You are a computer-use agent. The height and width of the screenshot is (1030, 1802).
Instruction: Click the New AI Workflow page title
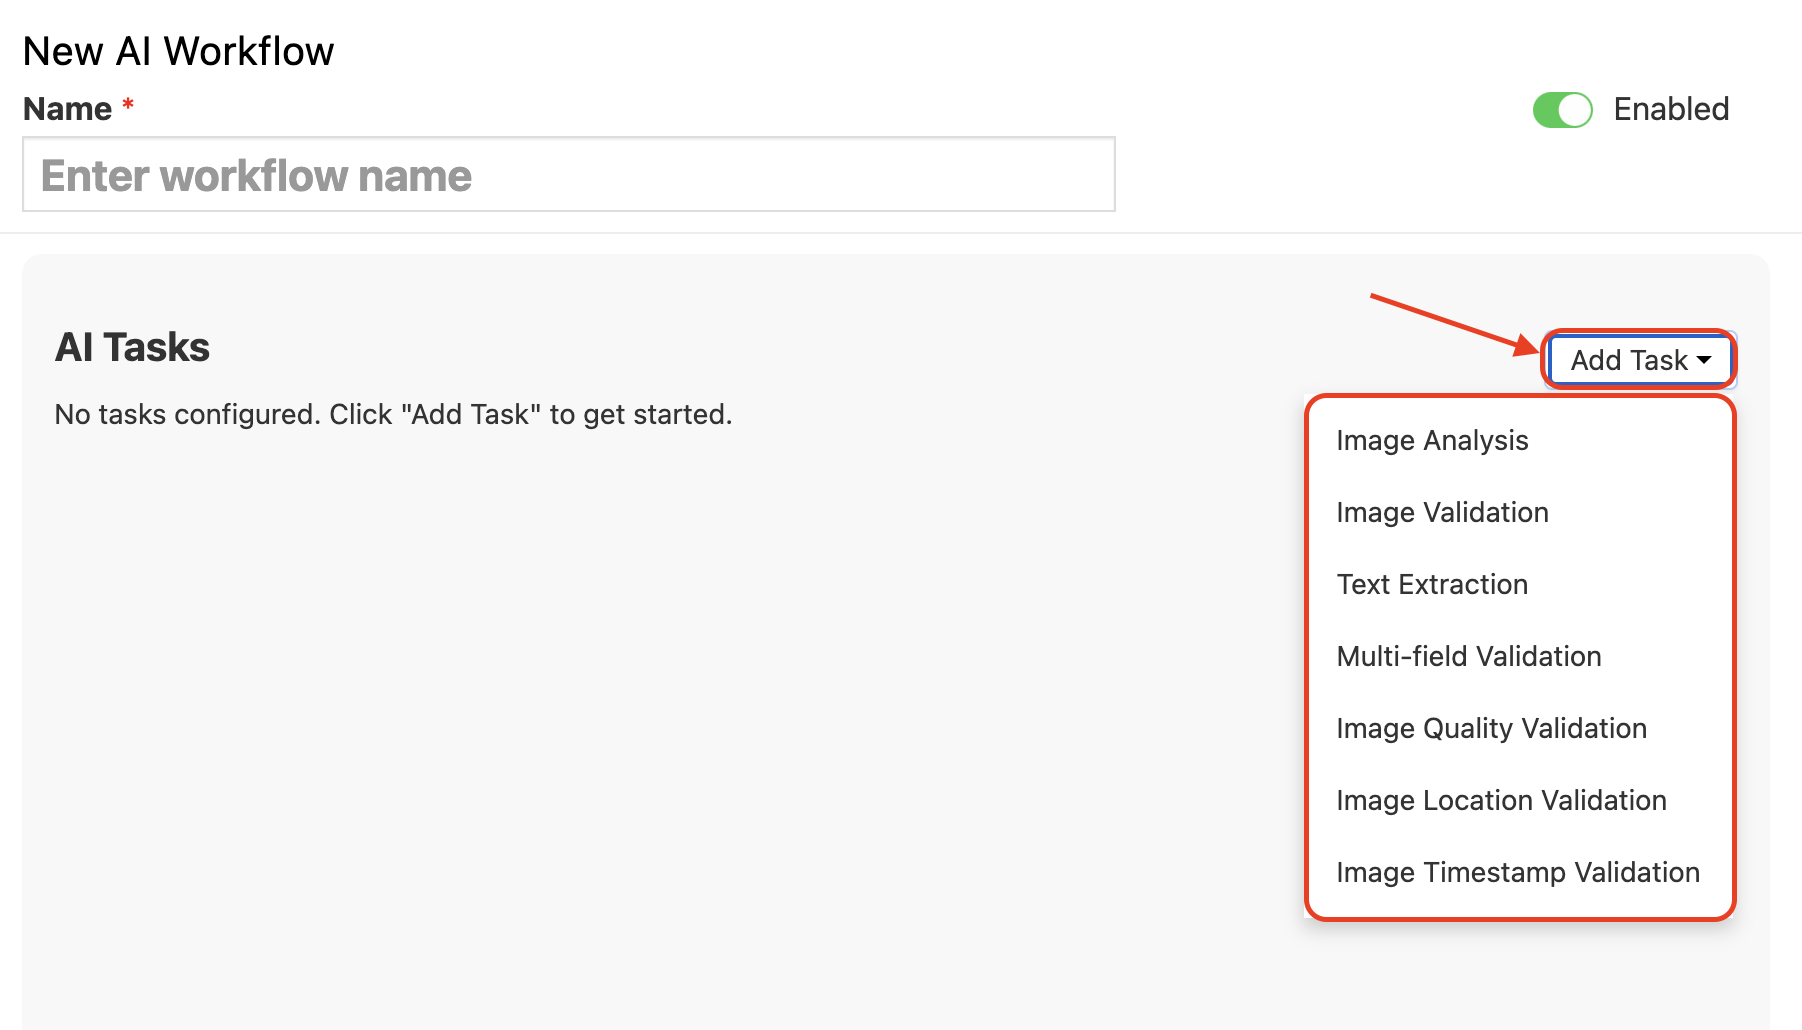[x=178, y=52]
